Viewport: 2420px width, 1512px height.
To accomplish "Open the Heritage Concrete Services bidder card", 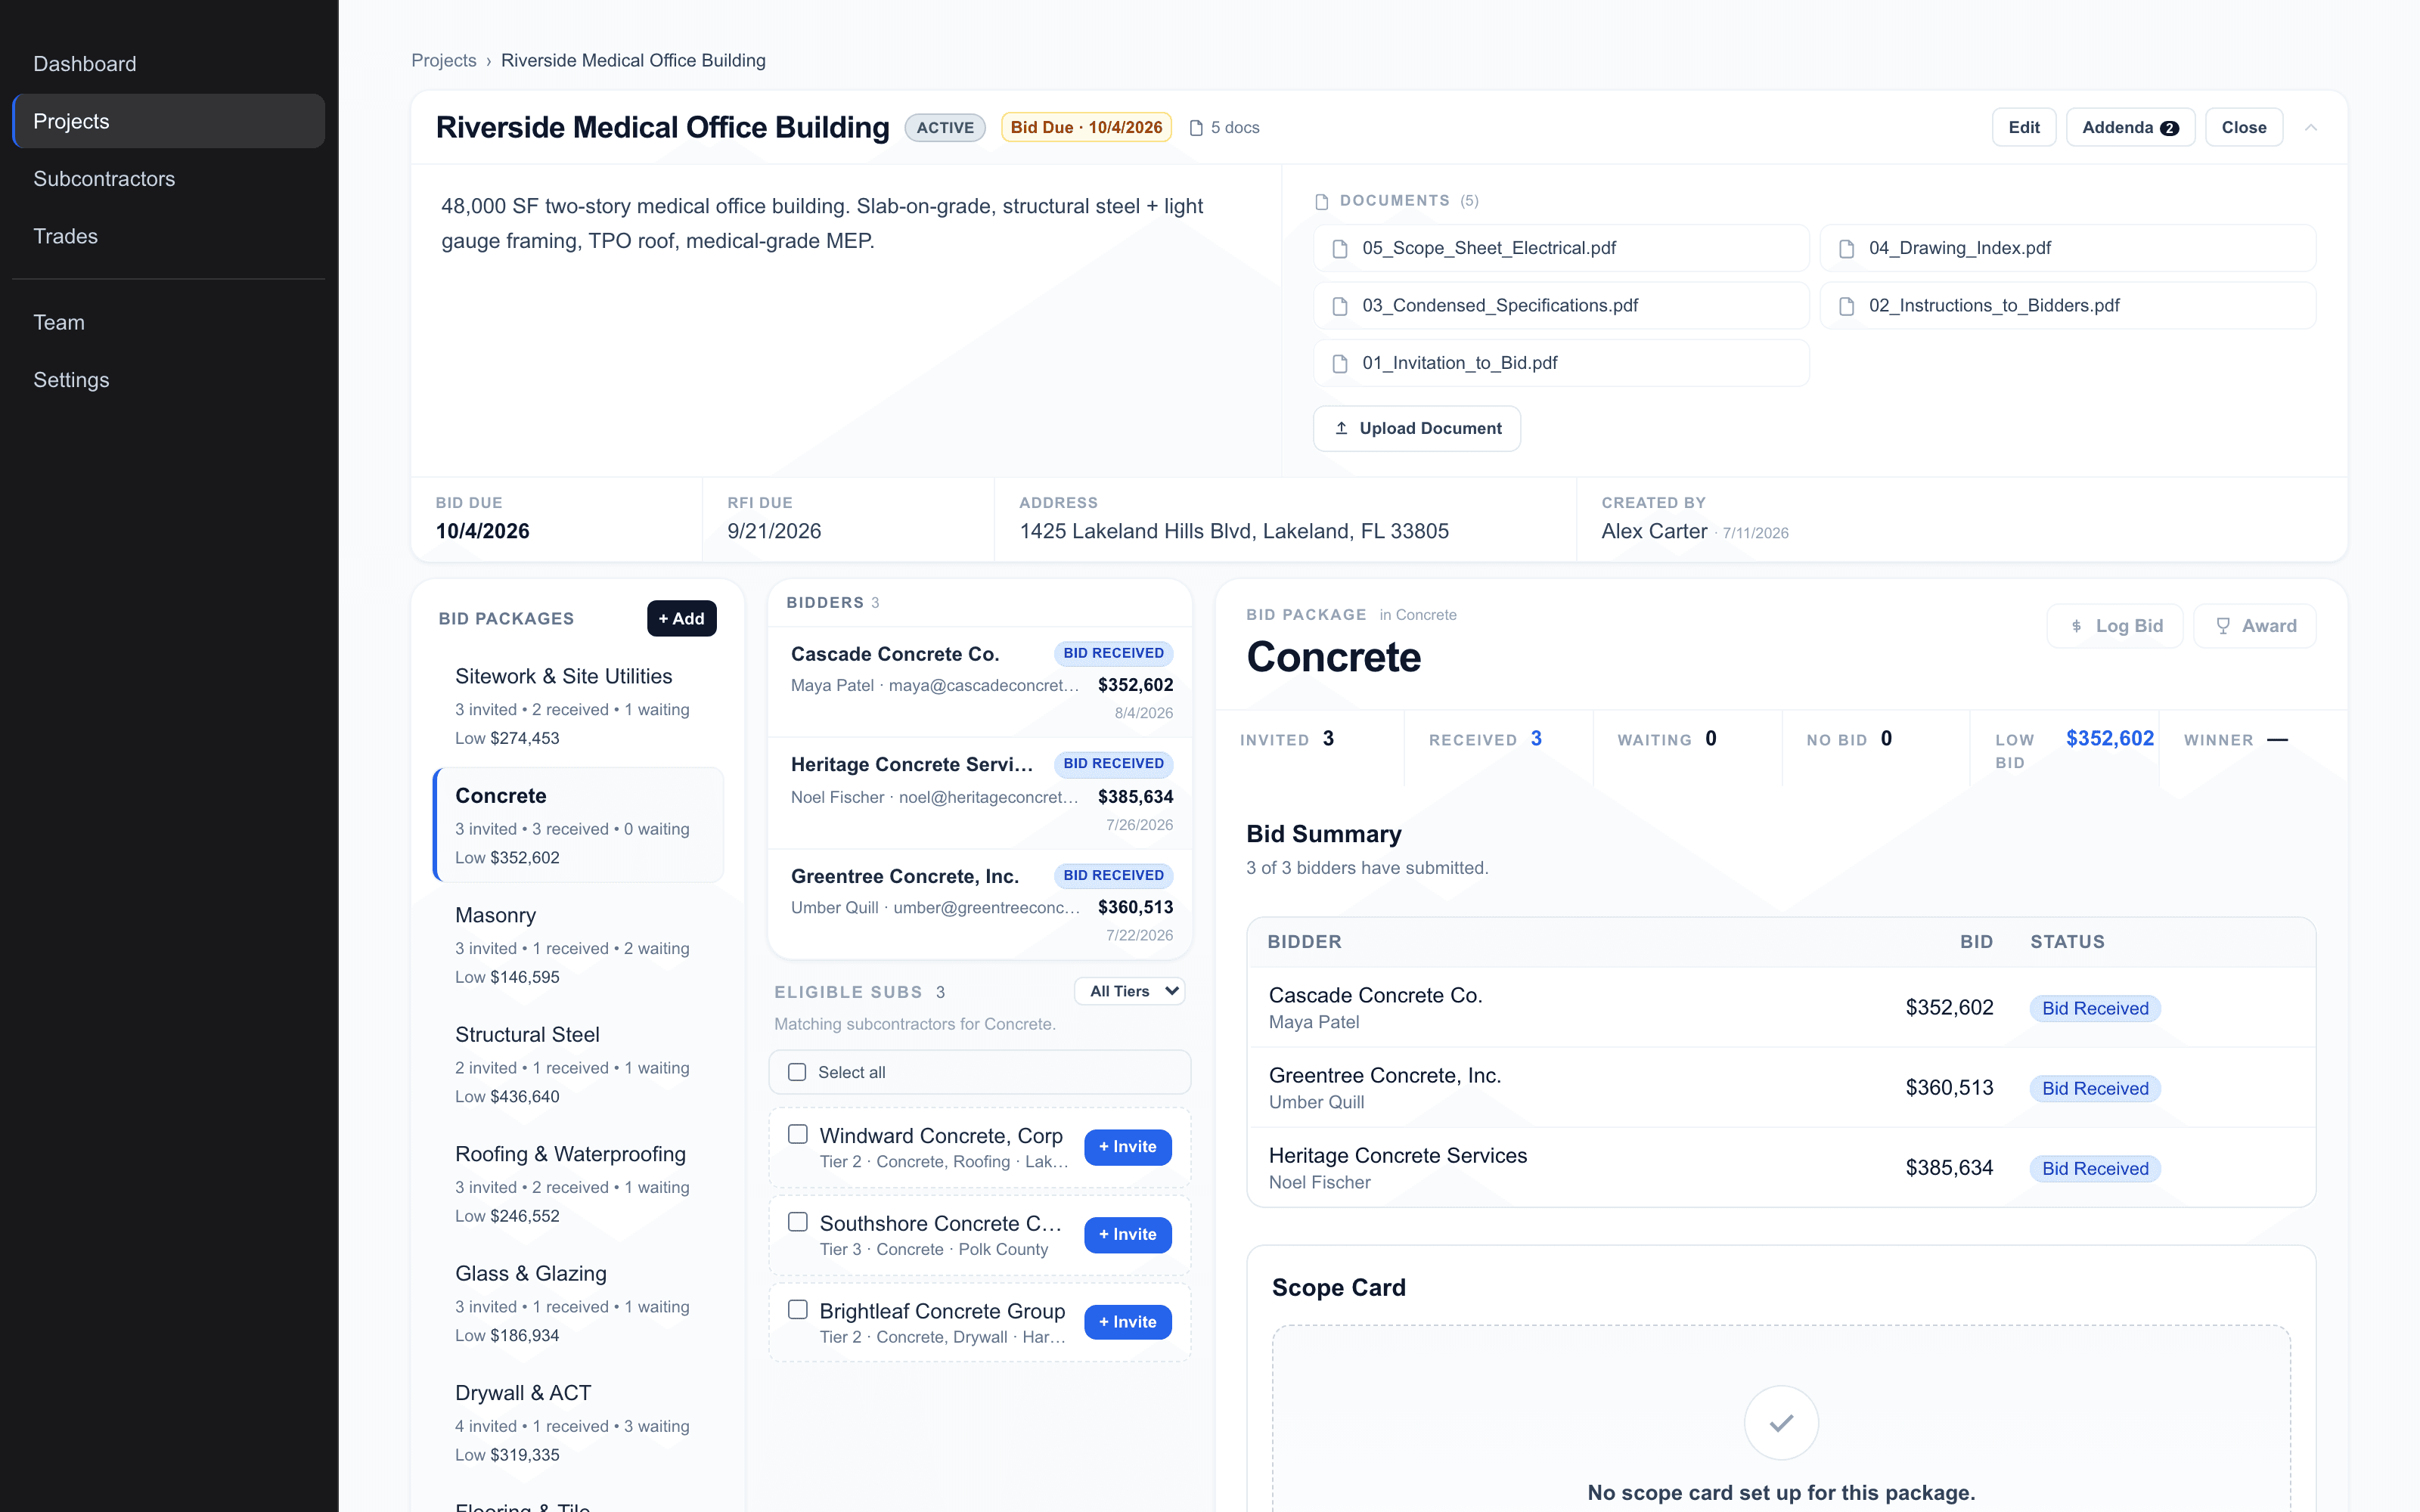I will [980, 793].
